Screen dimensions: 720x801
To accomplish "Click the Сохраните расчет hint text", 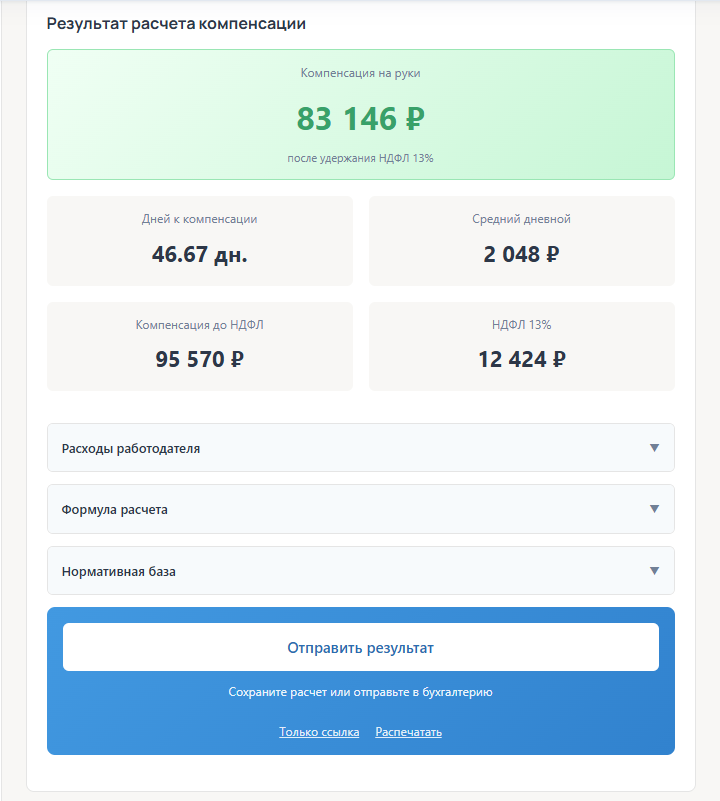I will point(360,692).
